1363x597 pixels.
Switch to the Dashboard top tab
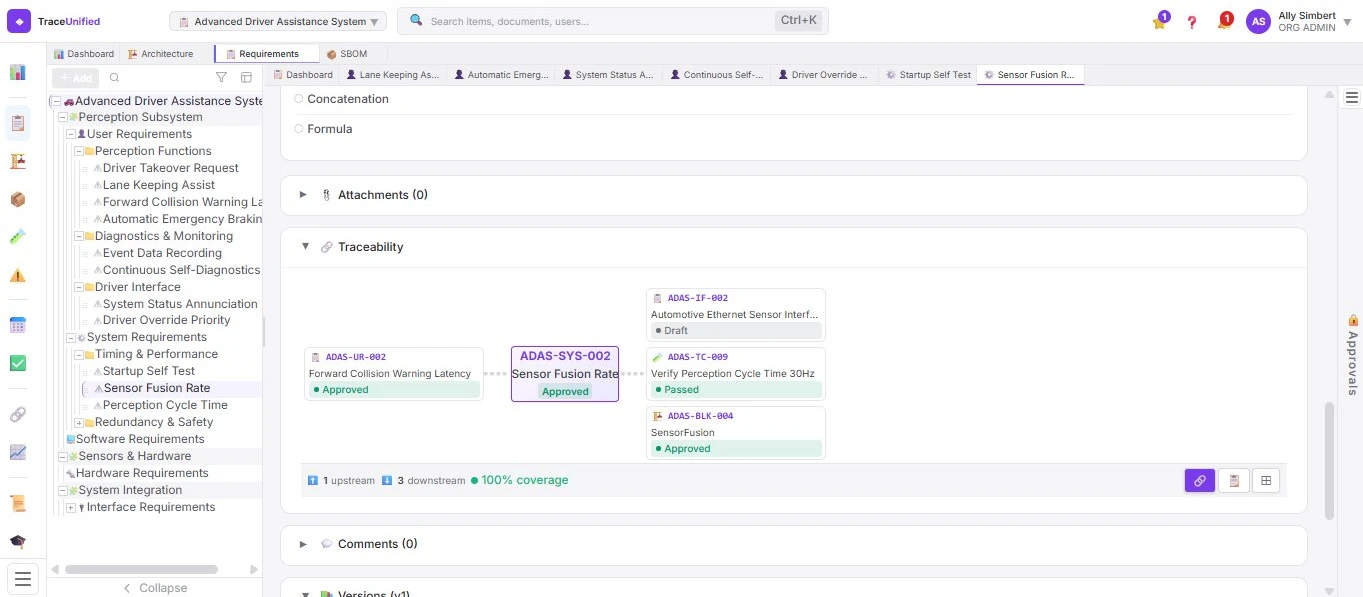pyautogui.click(x=83, y=54)
